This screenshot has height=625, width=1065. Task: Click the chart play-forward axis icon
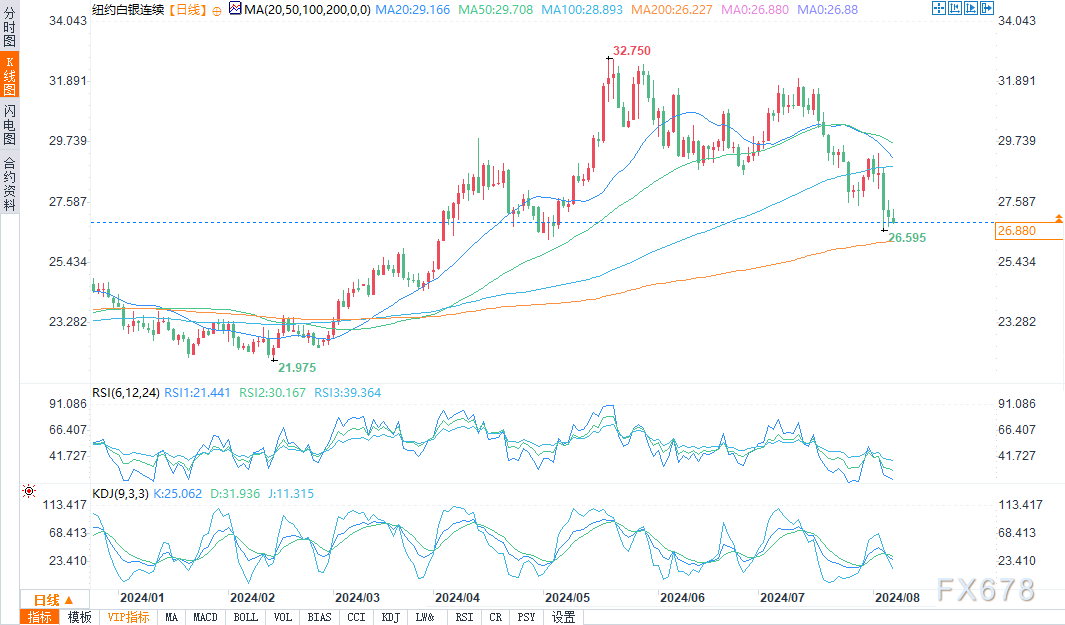[971, 9]
